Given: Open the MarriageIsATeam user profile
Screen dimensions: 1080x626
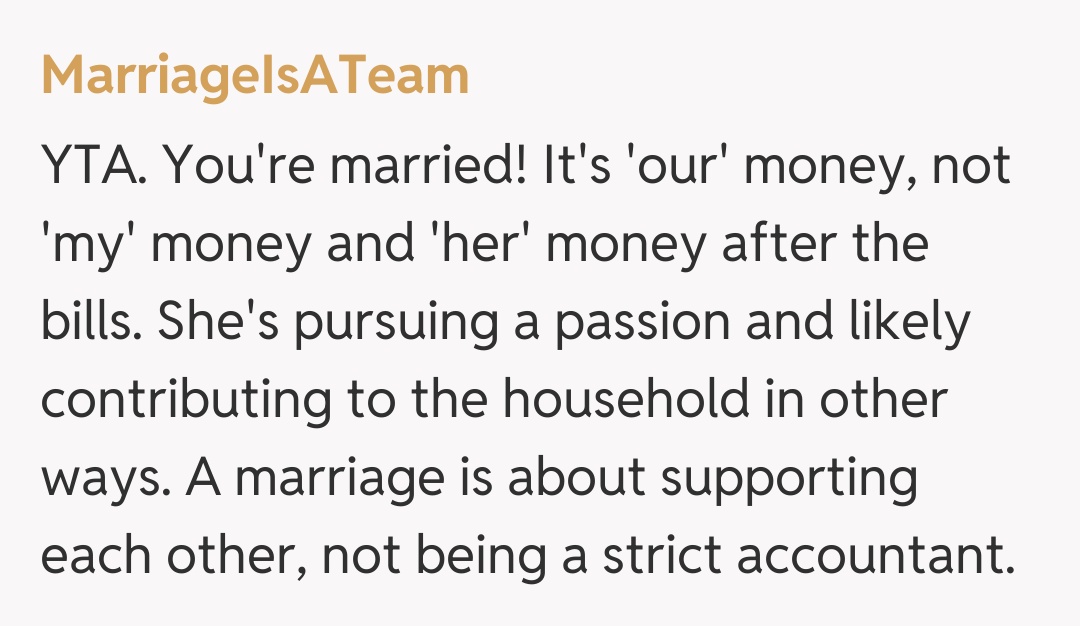Looking at the screenshot, I should coord(255,77).
